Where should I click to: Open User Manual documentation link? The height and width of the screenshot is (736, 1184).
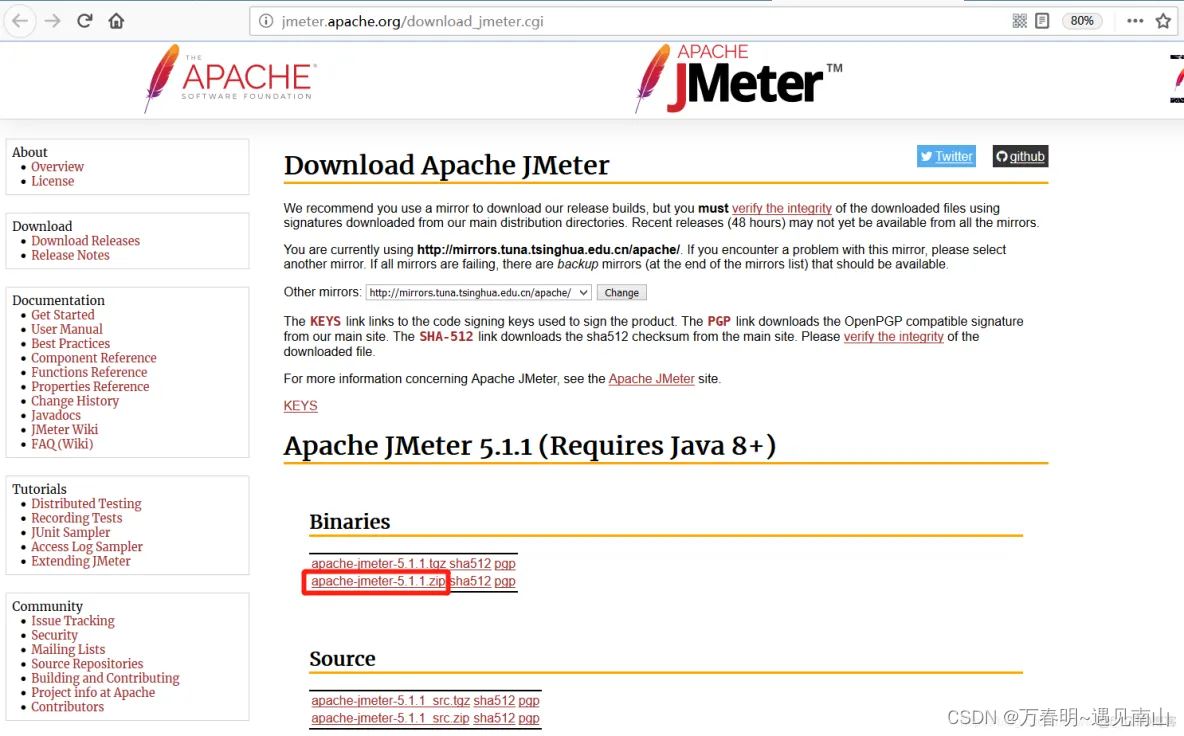pos(66,329)
